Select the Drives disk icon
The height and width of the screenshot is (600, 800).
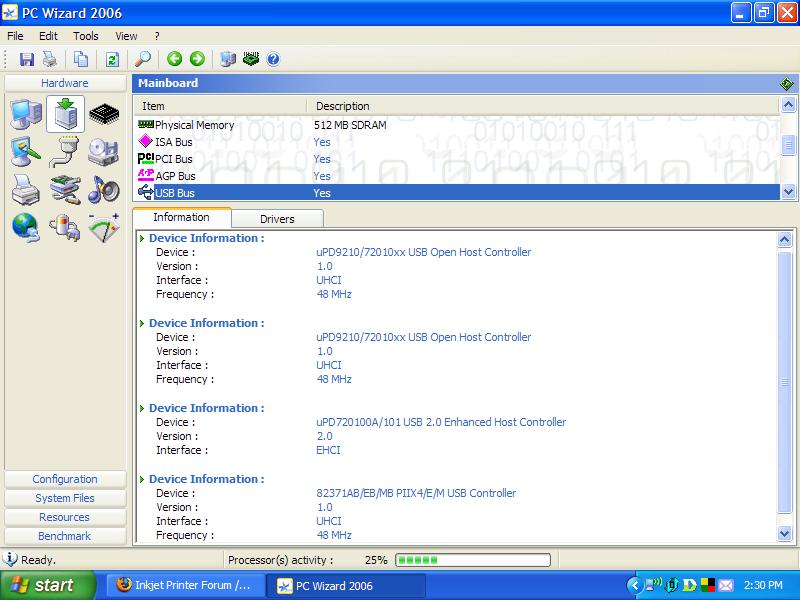click(x=104, y=152)
